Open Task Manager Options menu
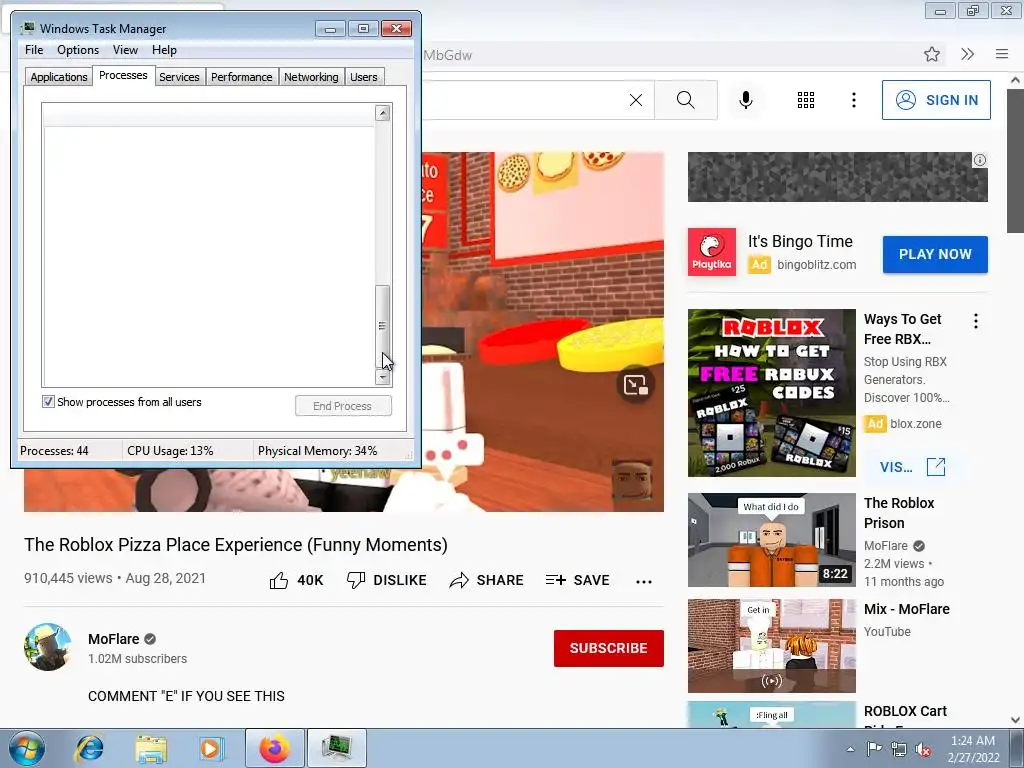This screenshot has width=1024, height=768. click(78, 50)
